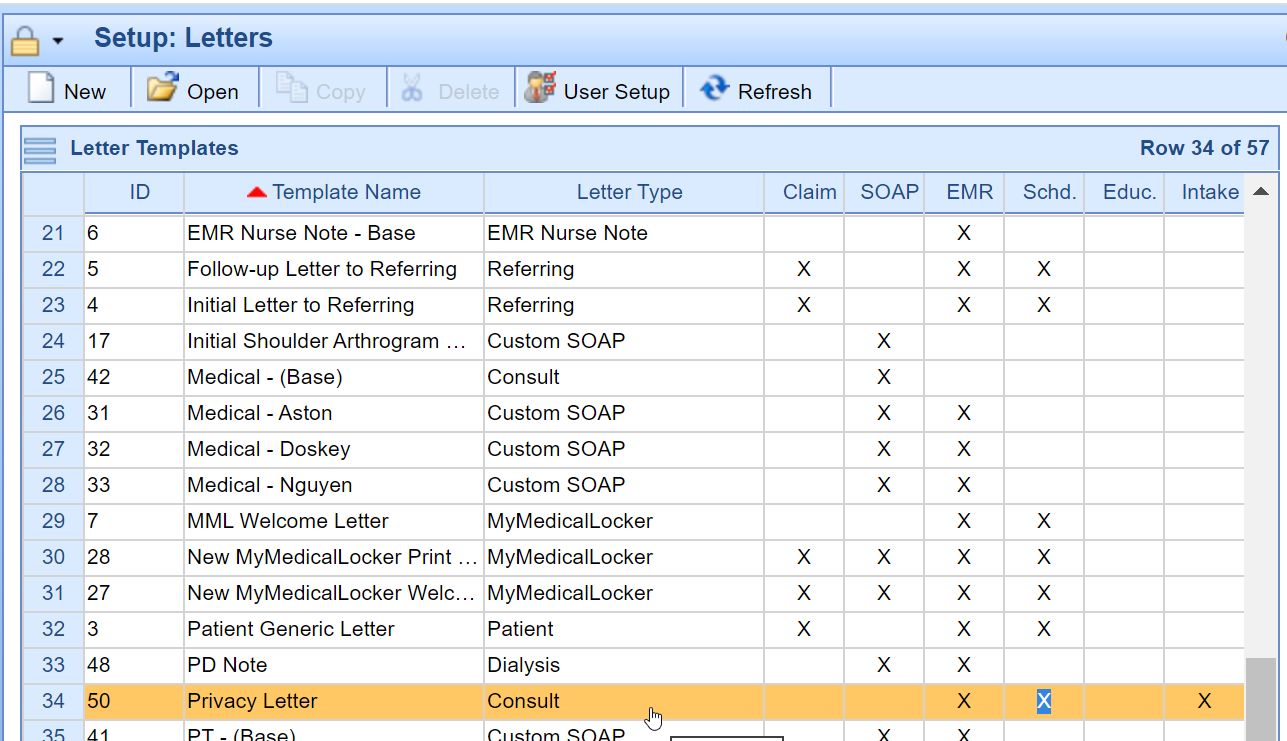Image resolution: width=1287 pixels, height=741 pixels.
Task: Click the padlock icon in the title bar
Action: [x=24, y=40]
